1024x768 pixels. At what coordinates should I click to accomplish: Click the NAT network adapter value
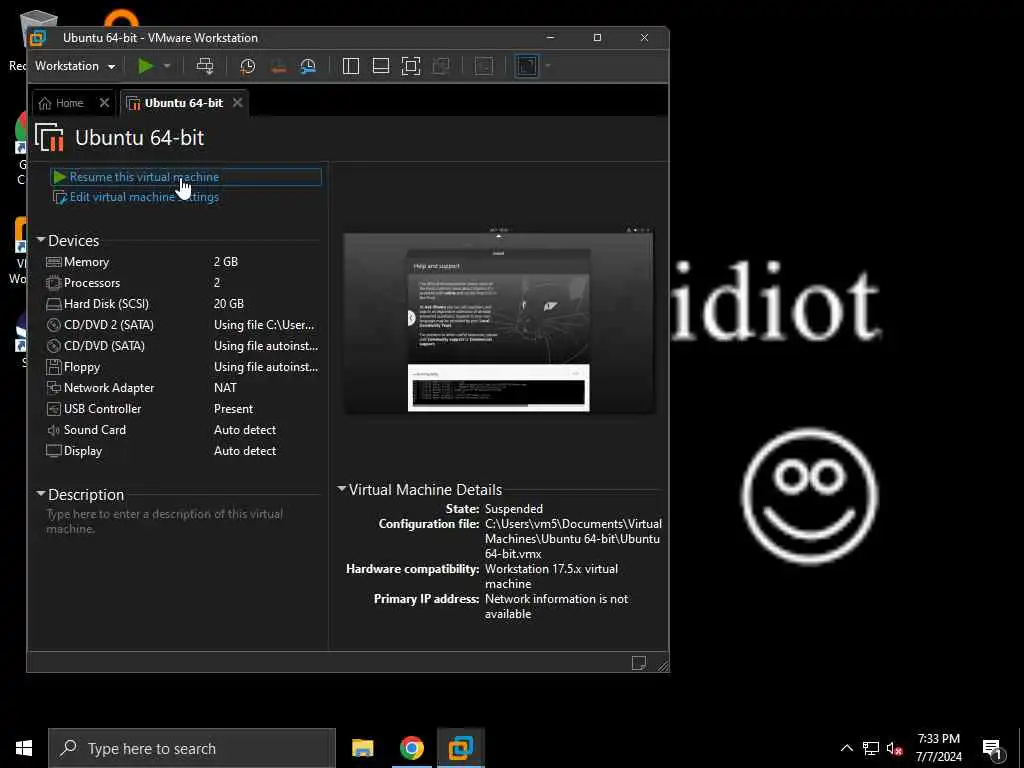point(225,388)
